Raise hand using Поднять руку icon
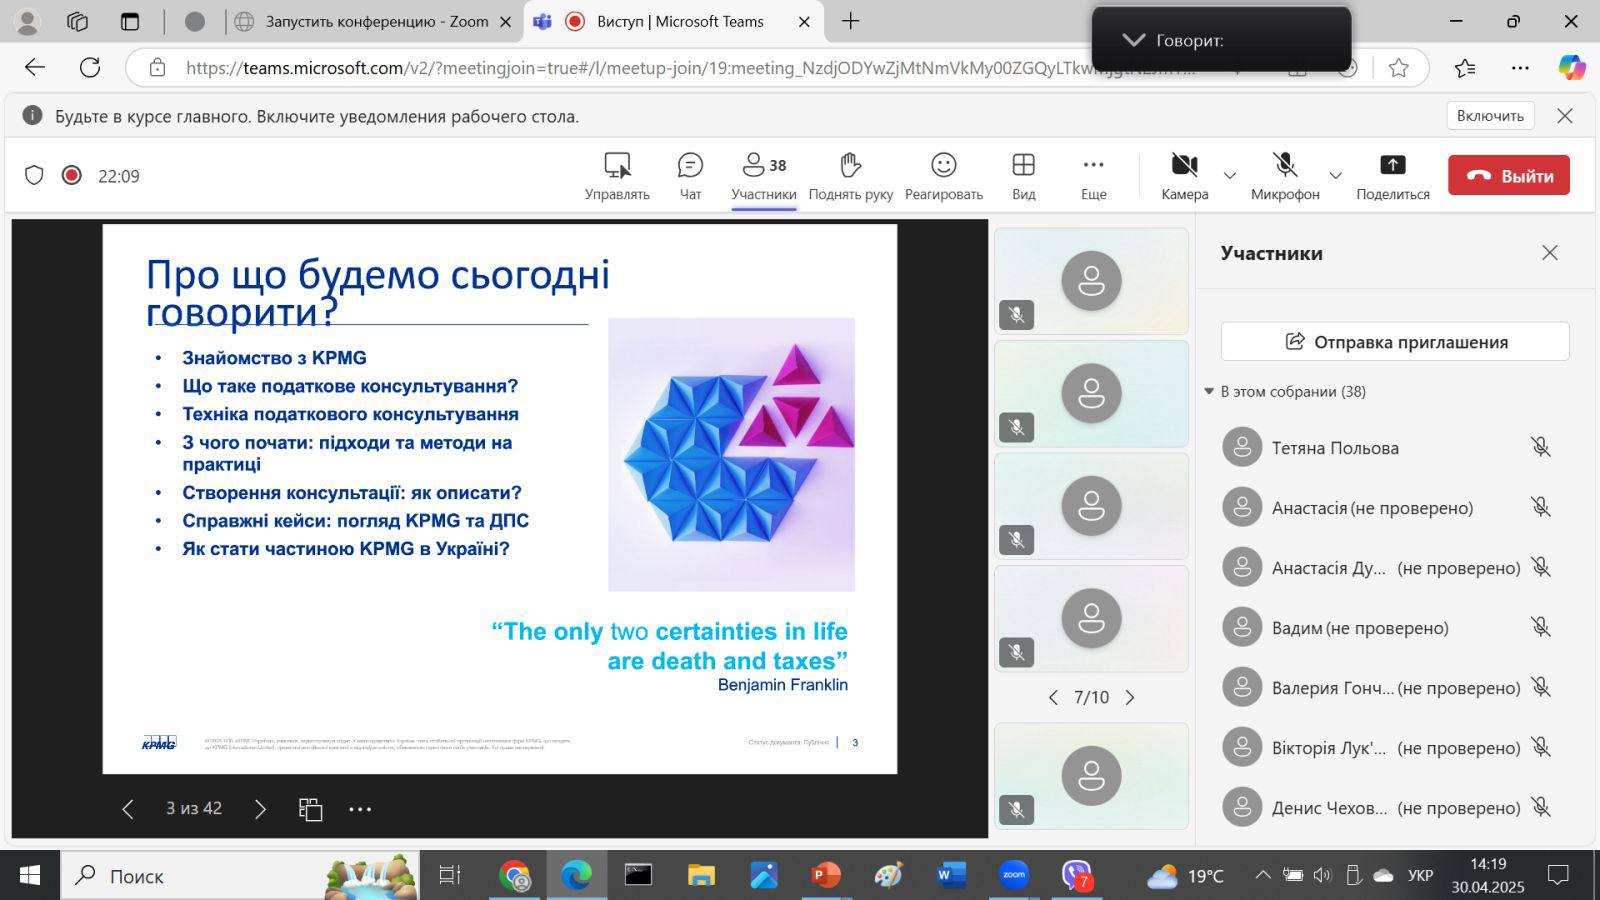 [850, 175]
